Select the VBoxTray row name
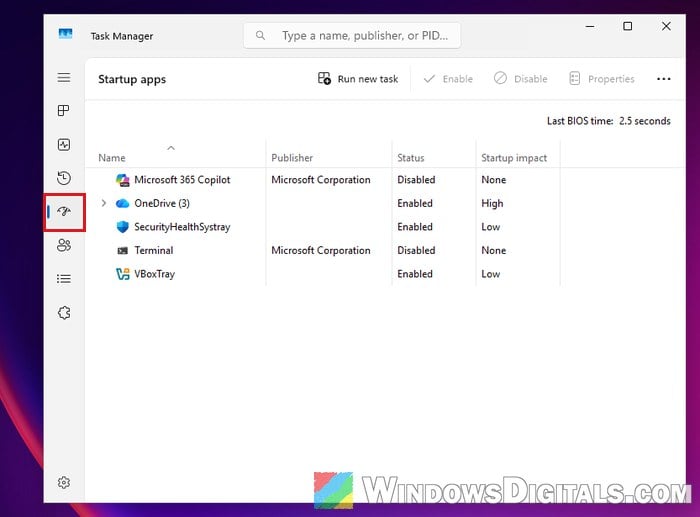The width and height of the screenshot is (700, 517). (x=154, y=274)
